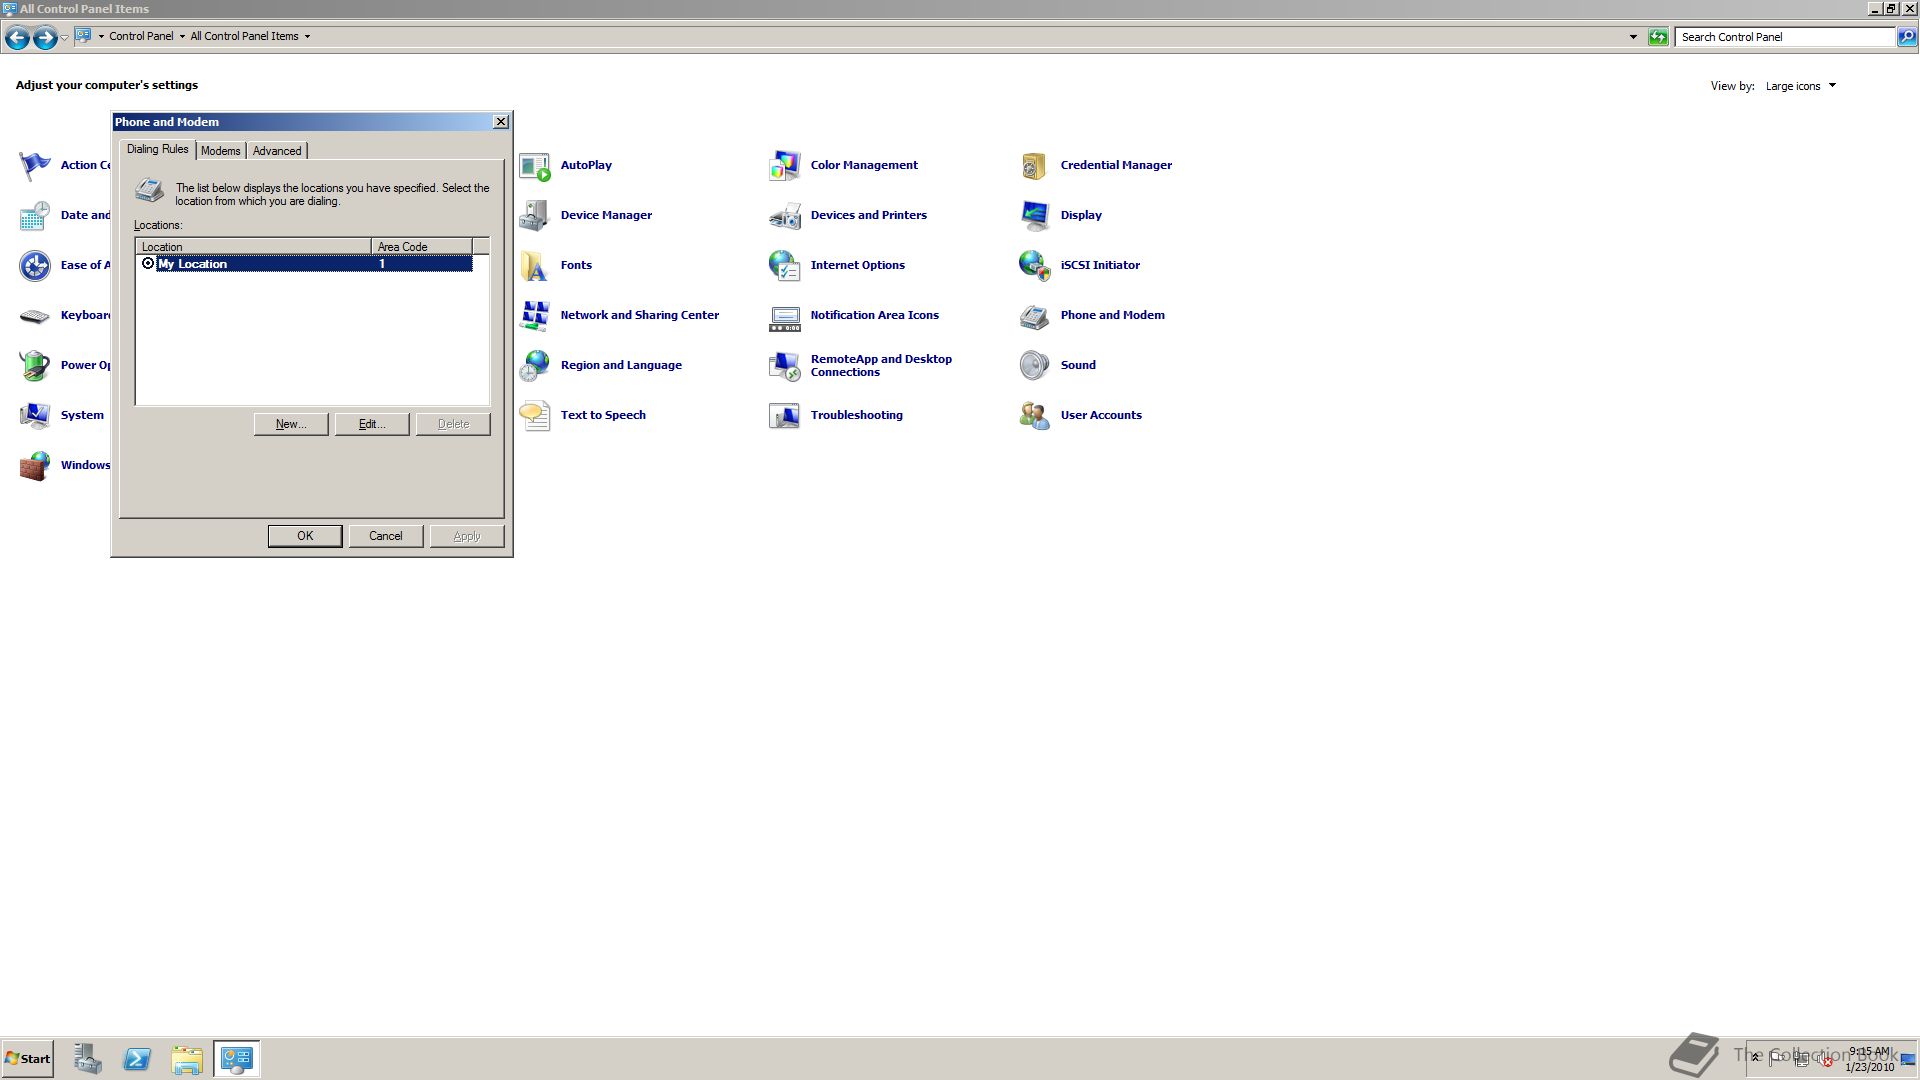Open the Color Management icon
The image size is (1920, 1080).
[785, 166]
